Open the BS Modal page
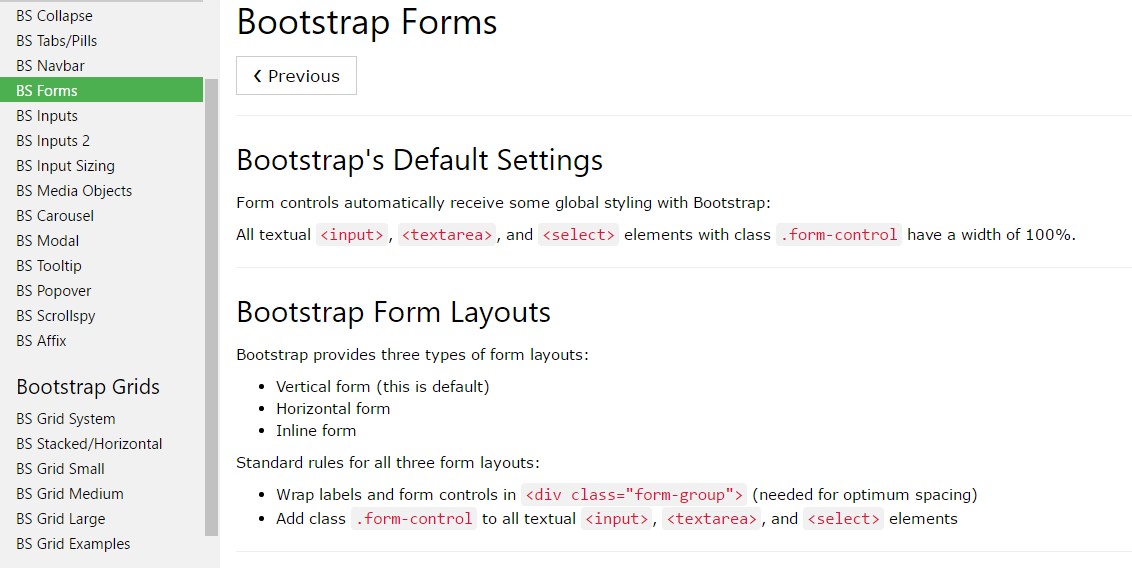This screenshot has width=1132, height=568. pos(48,240)
